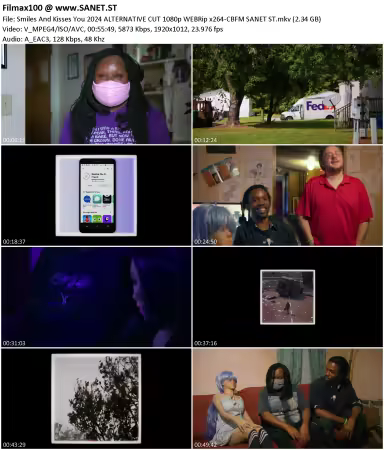Screen dimensions: 384x450
Task: Click the 00:12:24 timestamp label
Action: point(205,140)
